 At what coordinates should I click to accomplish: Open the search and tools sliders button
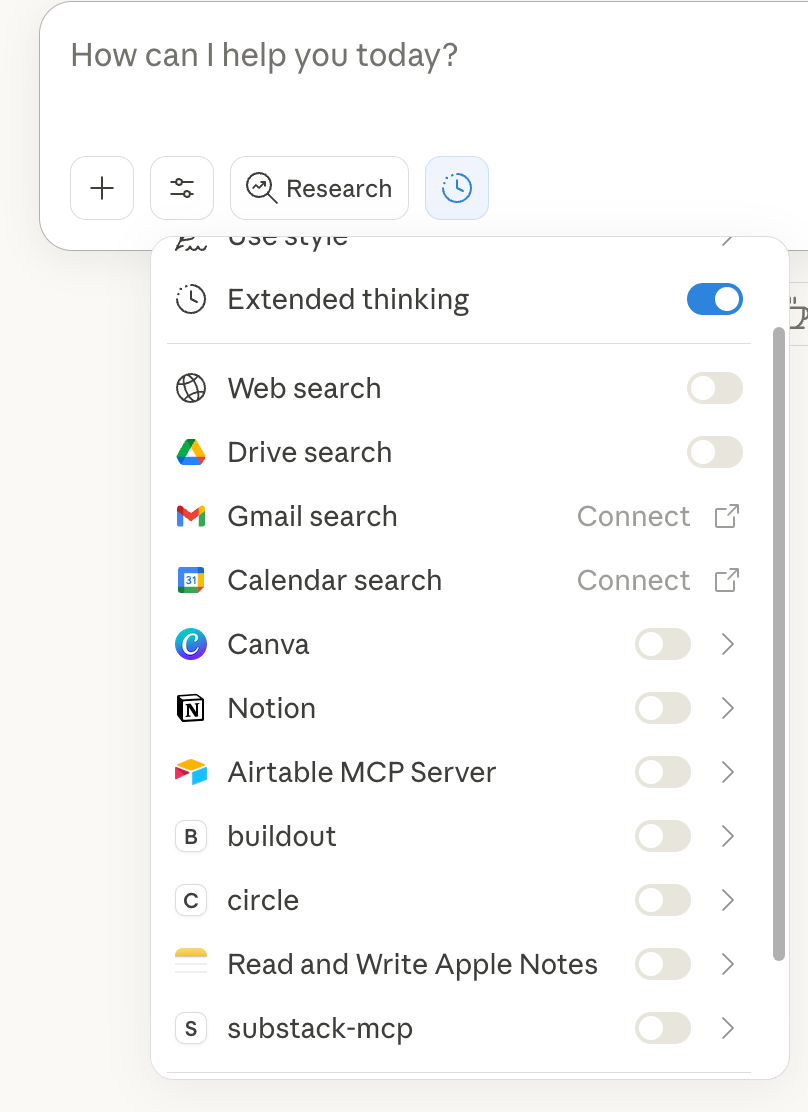pos(182,188)
